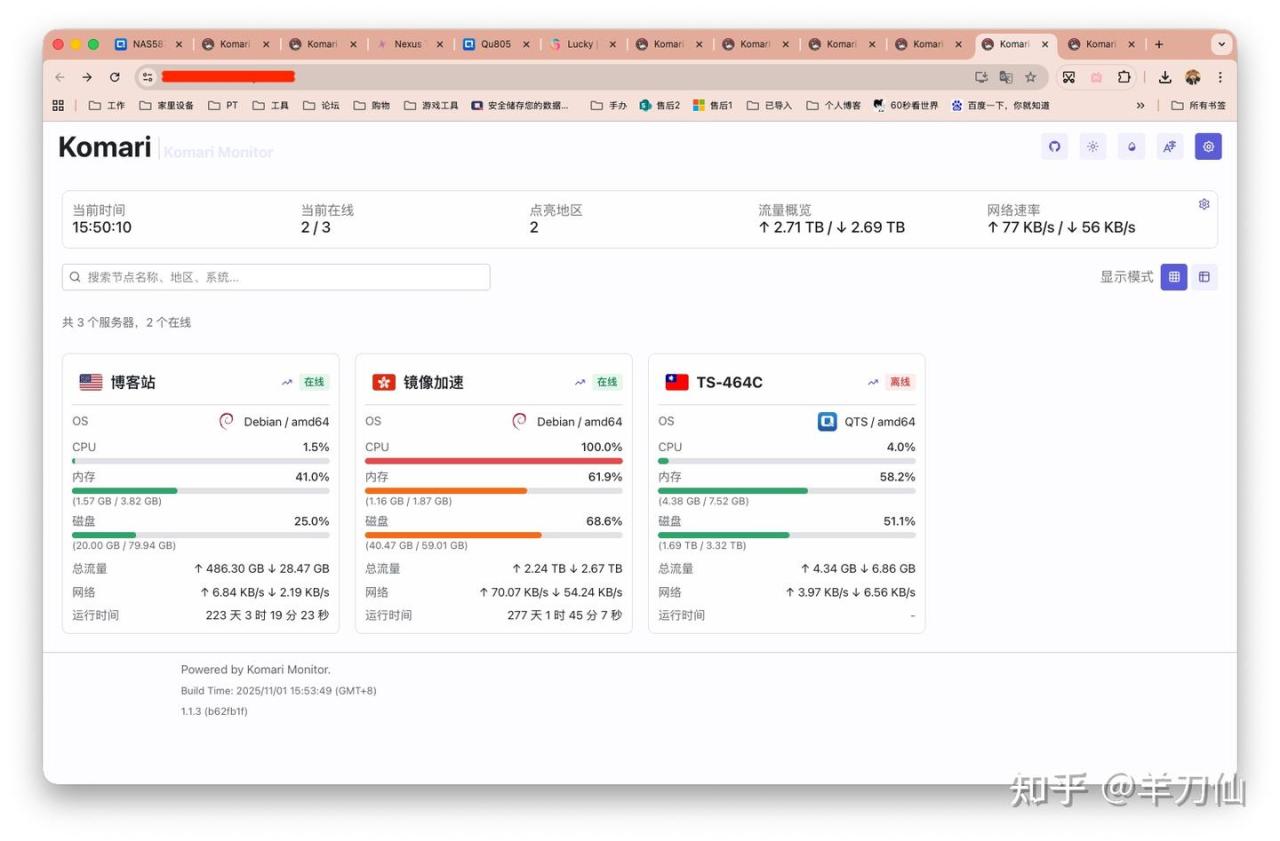The image size is (1280, 841).
Task: Open the TS-464C server details
Action: [729, 382]
